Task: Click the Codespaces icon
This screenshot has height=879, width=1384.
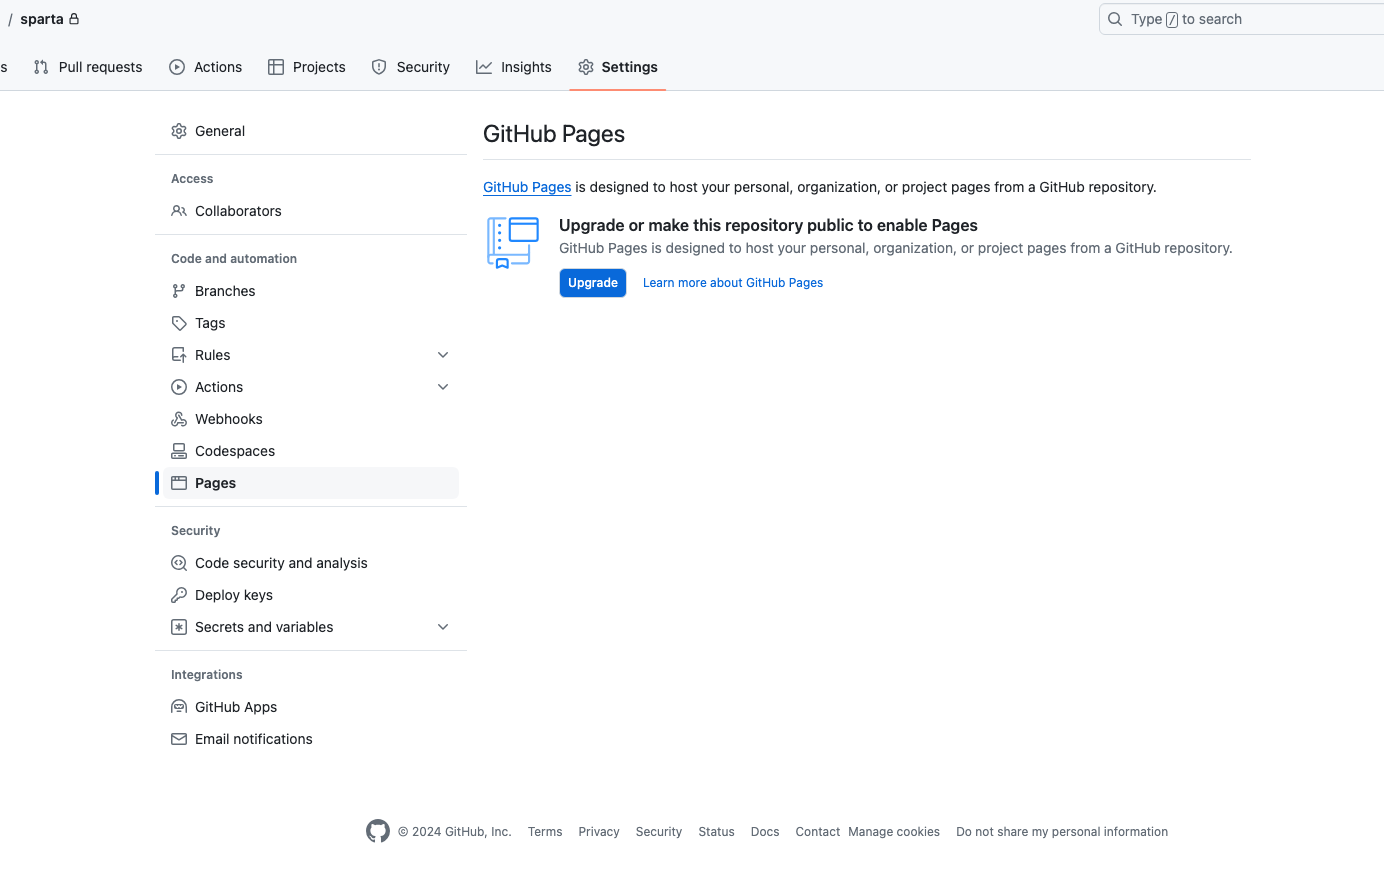Action: (x=179, y=451)
